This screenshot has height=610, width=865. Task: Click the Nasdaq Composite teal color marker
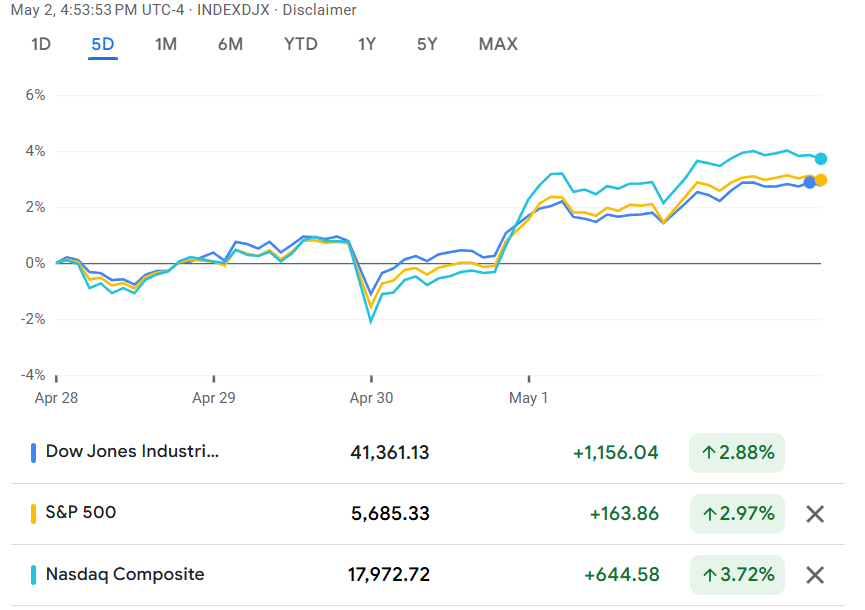34,575
